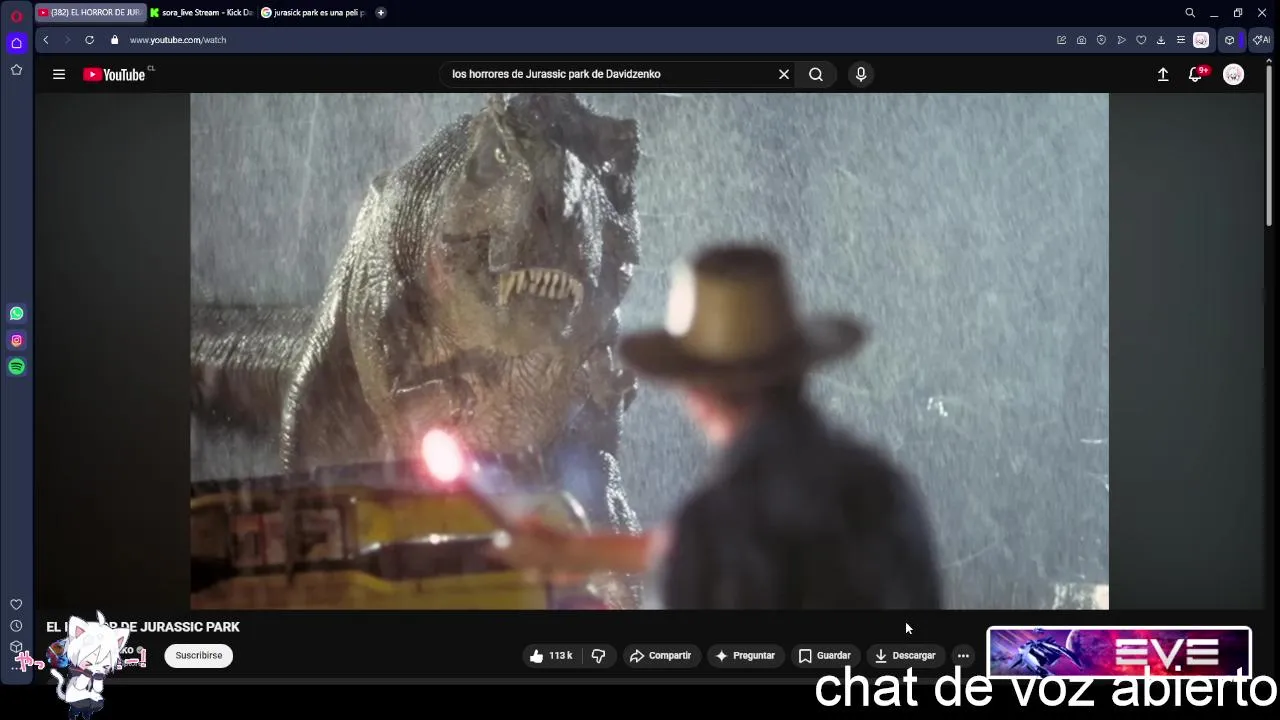Open YouTube guide hamburger menu
The height and width of the screenshot is (720, 1280).
(x=59, y=74)
